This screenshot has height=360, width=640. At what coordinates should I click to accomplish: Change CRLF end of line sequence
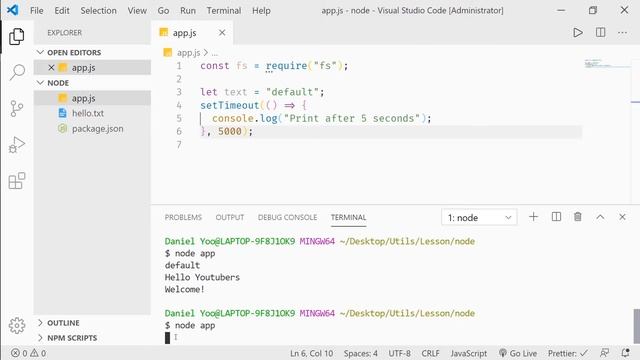[x=430, y=353]
